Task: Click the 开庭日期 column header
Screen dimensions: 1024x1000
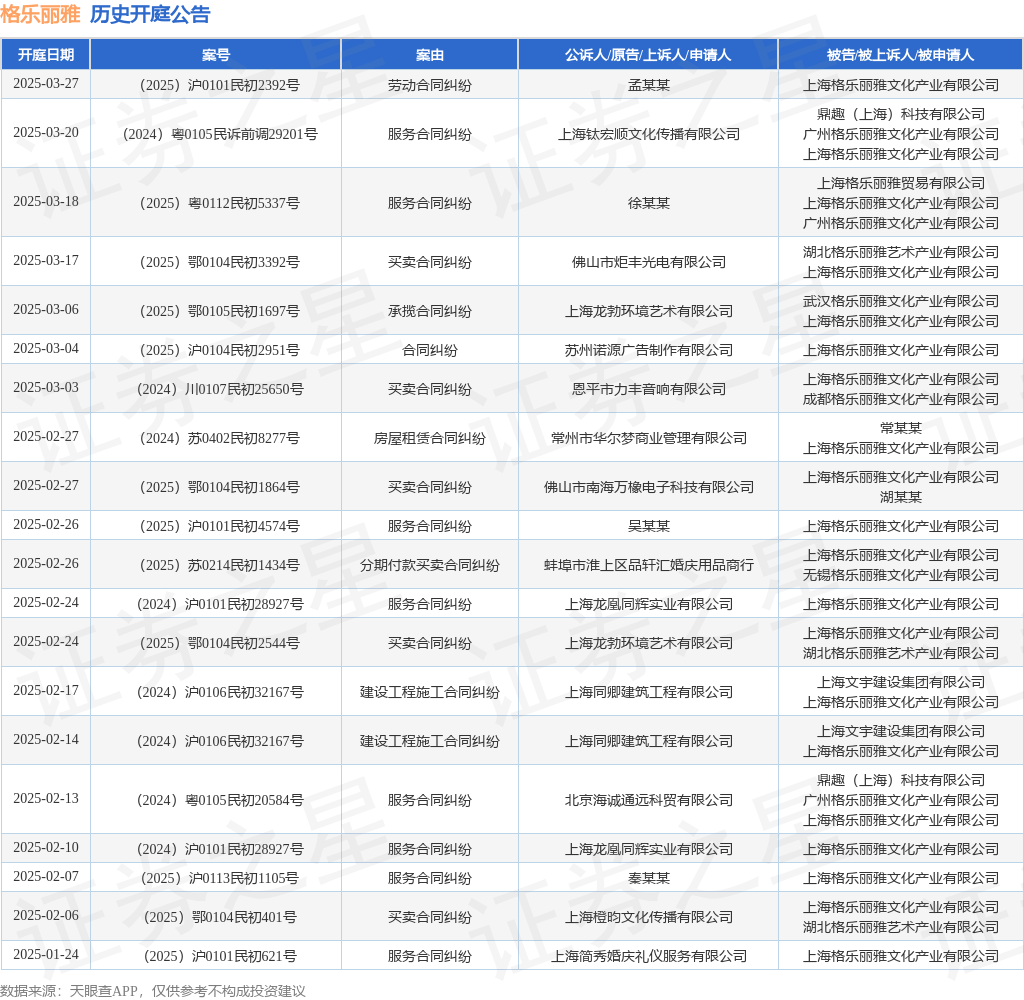Action: point(46,55)
